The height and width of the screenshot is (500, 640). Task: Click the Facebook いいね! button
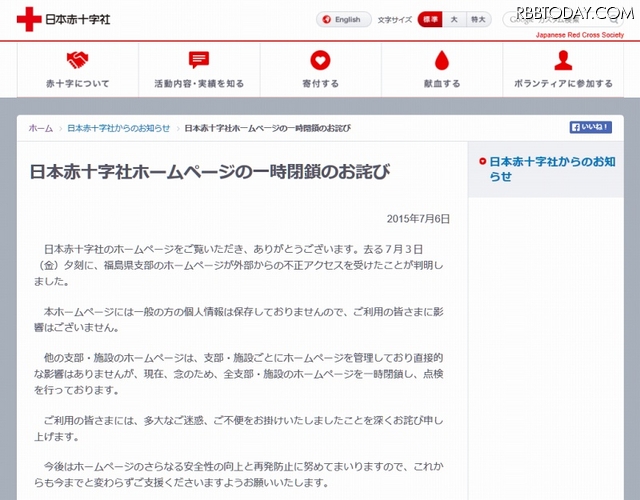pos(591,127)
